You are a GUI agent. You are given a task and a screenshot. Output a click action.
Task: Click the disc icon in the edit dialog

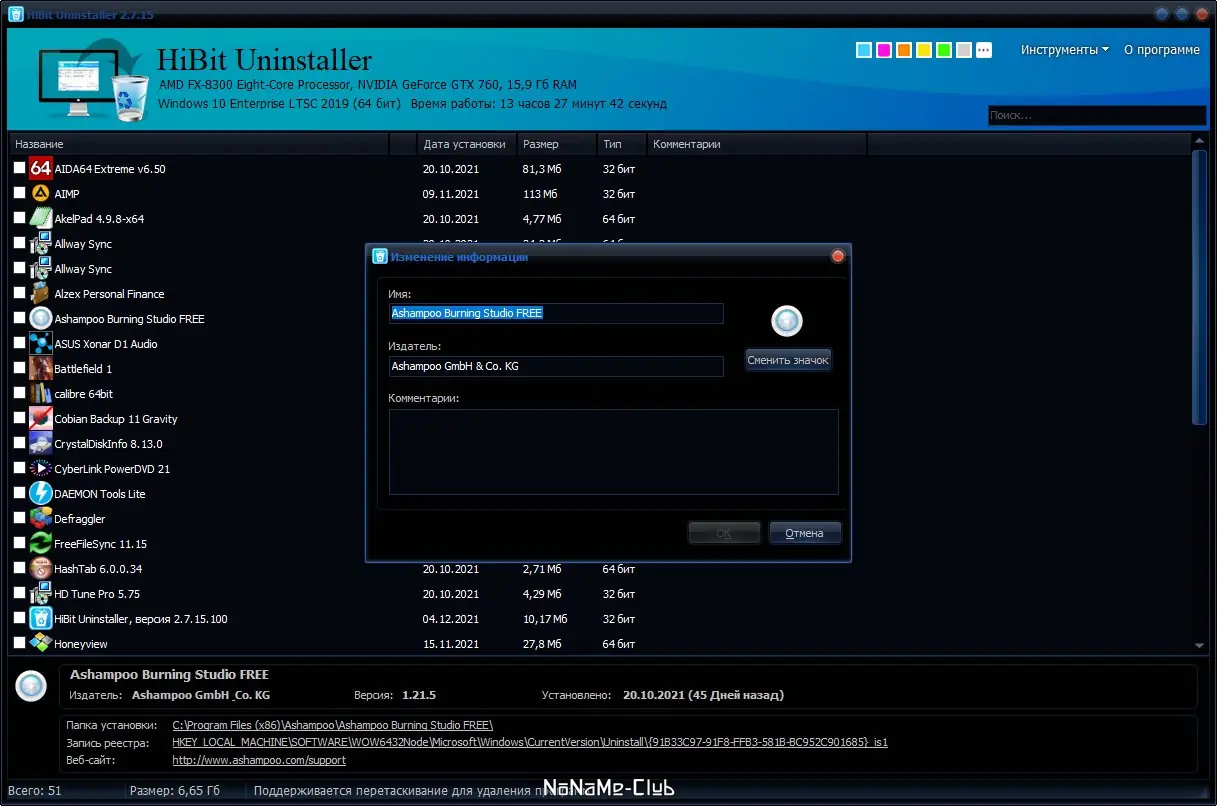tap(787, 321)
